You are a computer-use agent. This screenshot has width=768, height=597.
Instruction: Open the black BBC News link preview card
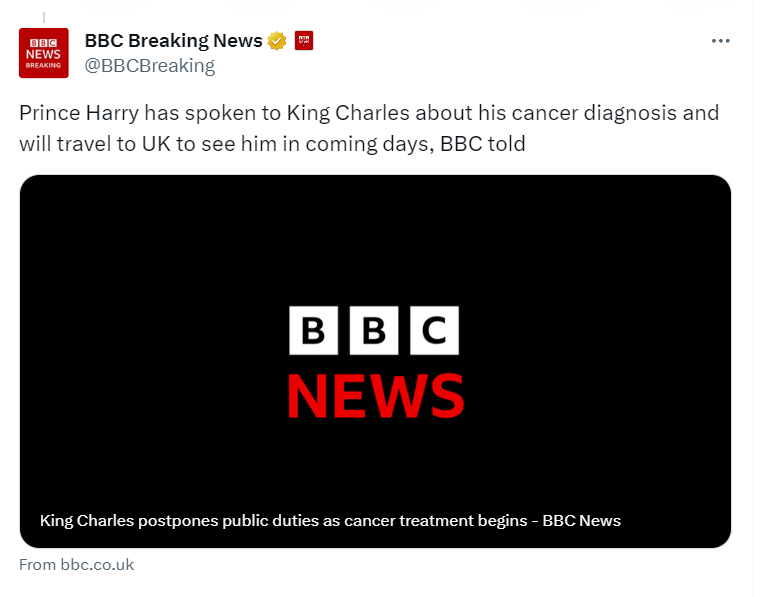pos(375,361)
